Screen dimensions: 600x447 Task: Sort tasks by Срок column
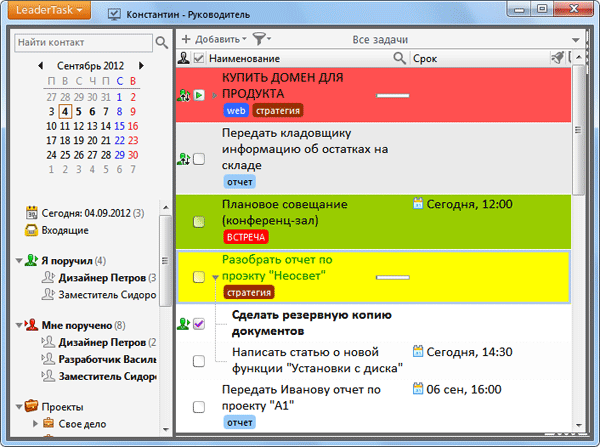coord(425,59)
